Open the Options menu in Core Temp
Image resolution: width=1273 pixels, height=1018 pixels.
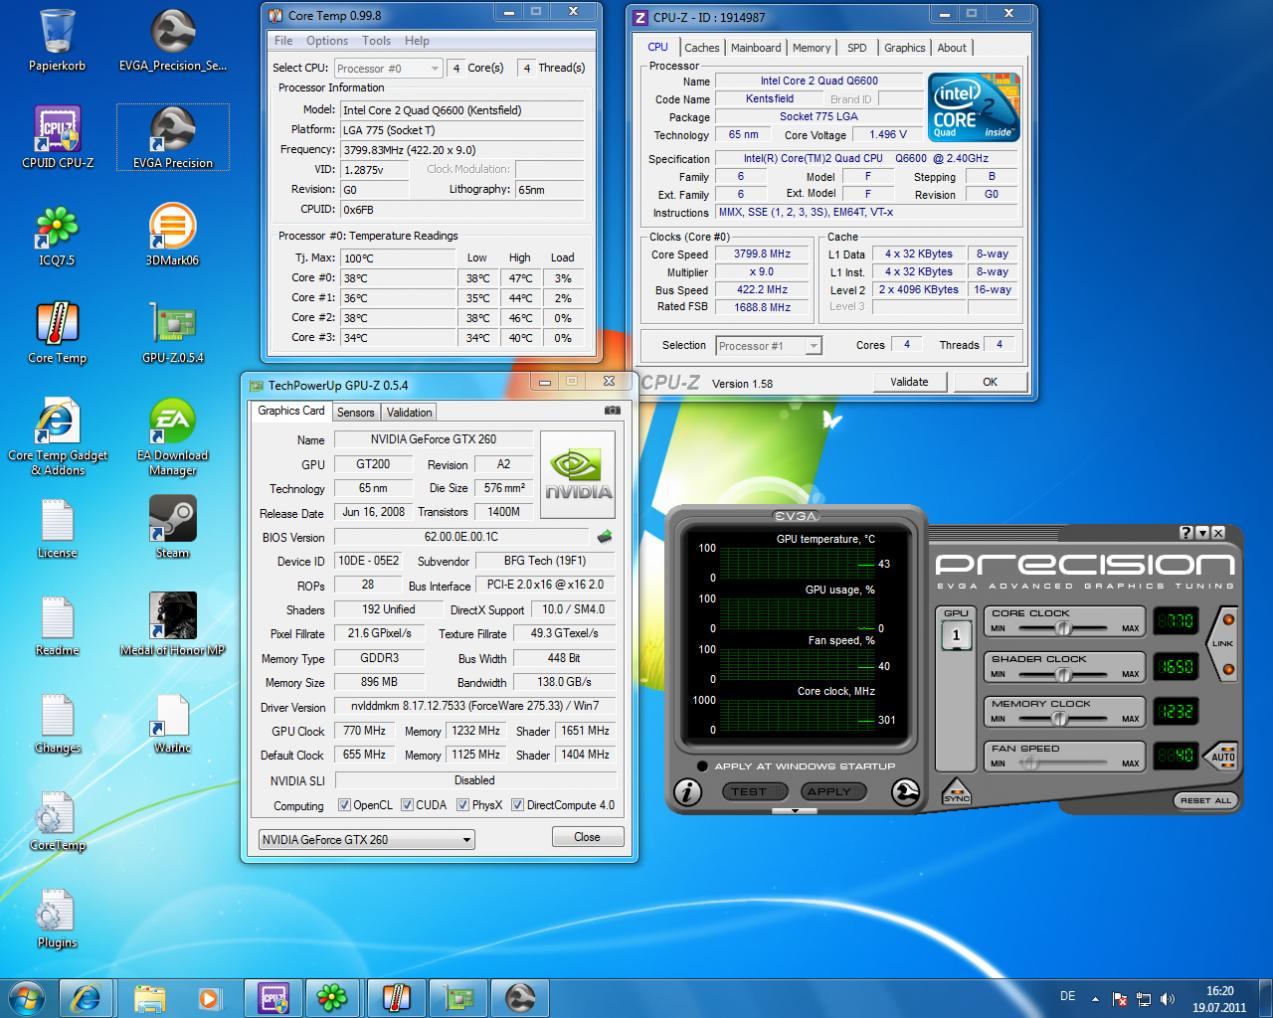pyautogui.click(x=327, y=41)
